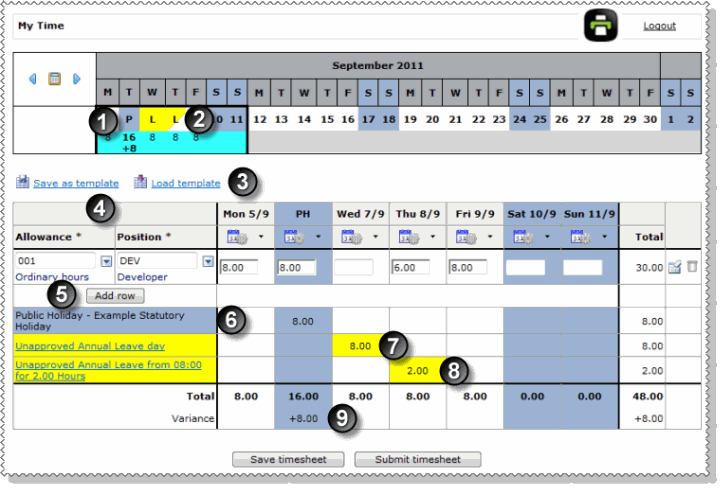The height and width of the screenshot is (492, 725).
Task: Click the PH column total 16.00
Action: [x=303, y=396]
